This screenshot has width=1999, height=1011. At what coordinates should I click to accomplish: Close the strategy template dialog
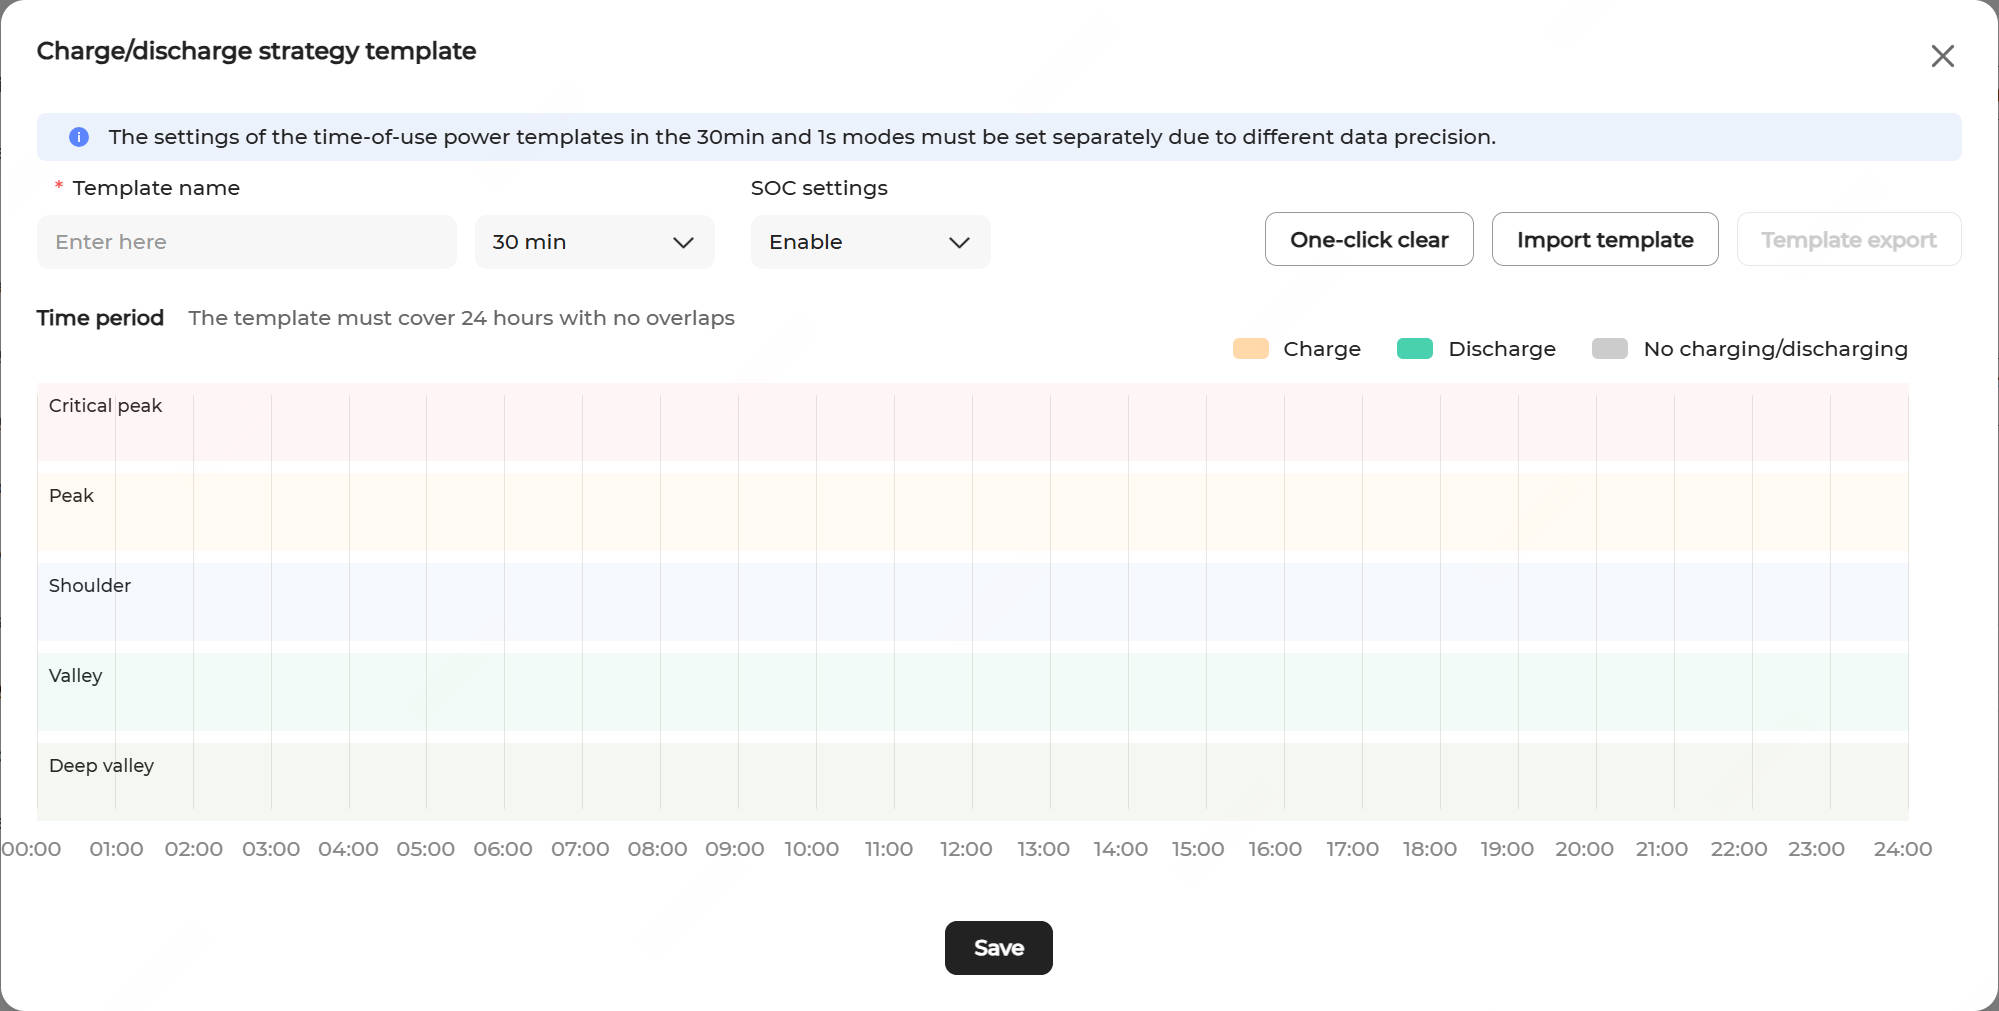pyautogui.click(x=1942, y=56)
